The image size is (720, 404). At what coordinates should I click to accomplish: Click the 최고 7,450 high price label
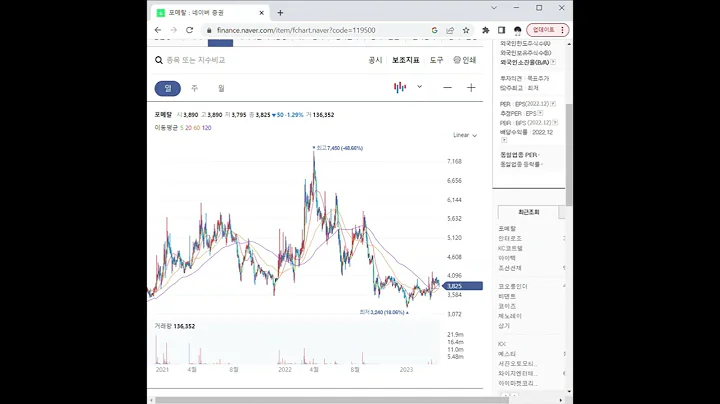338,148
